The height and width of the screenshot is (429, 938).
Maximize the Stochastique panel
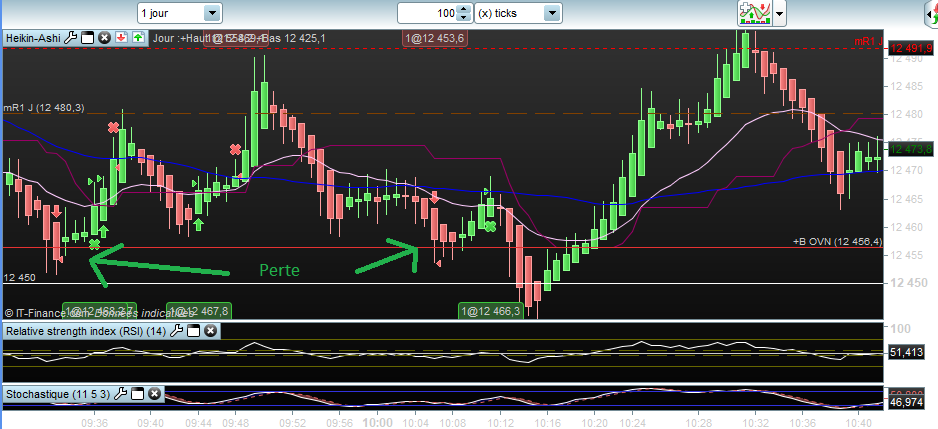point(138,393)
